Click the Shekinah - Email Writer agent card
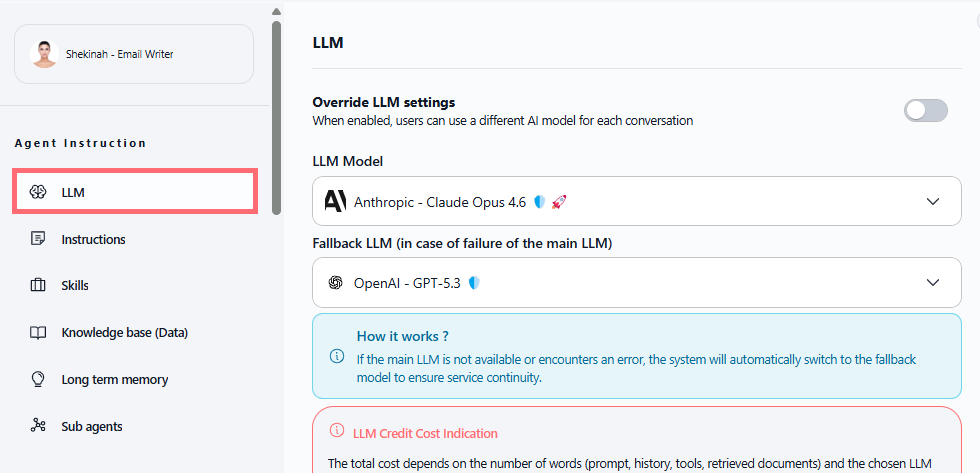 (134, 54)
